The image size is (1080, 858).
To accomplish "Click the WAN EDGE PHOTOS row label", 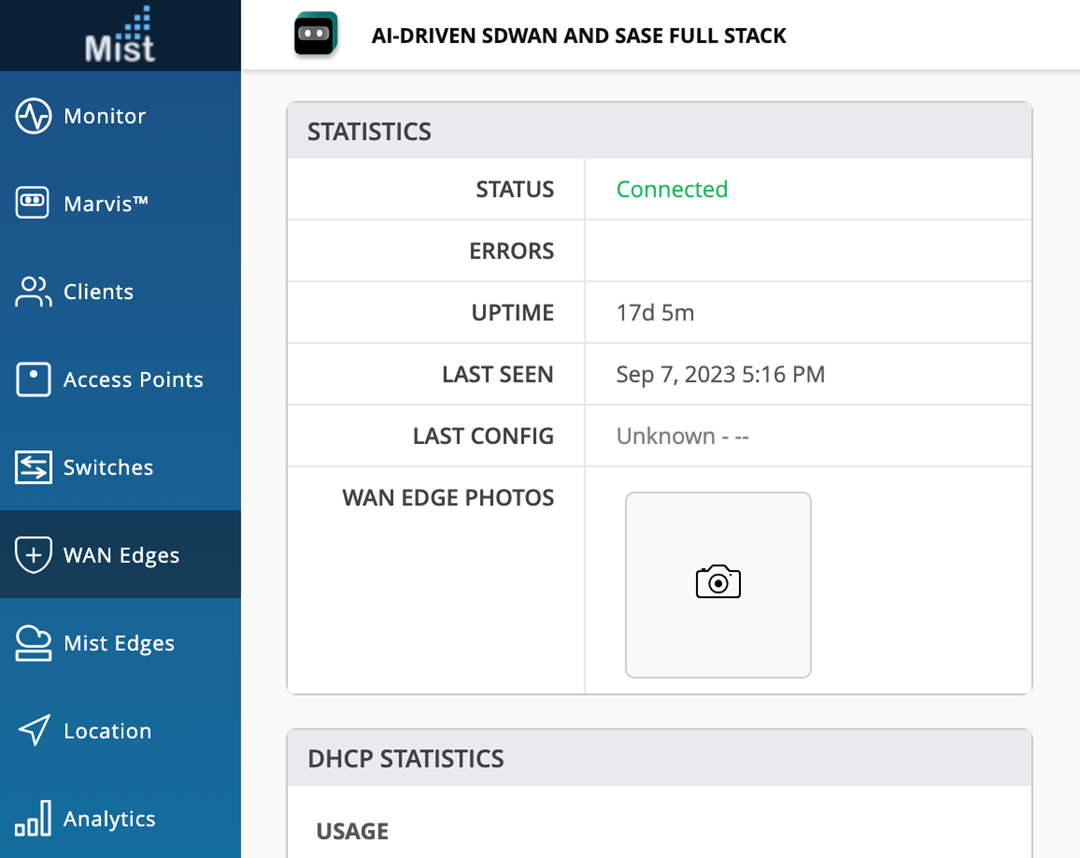I will point(448,497).
